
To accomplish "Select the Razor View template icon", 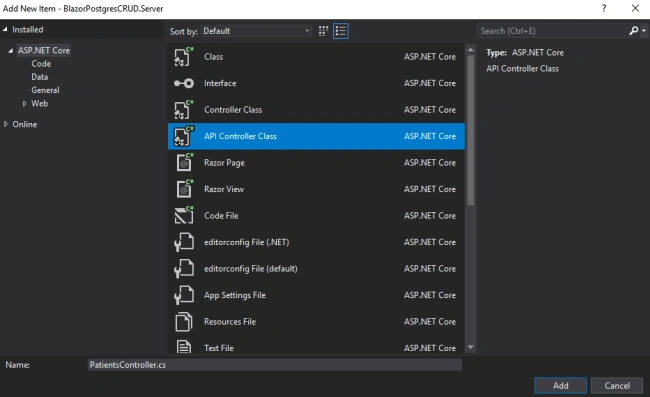I will pos(184,189).
